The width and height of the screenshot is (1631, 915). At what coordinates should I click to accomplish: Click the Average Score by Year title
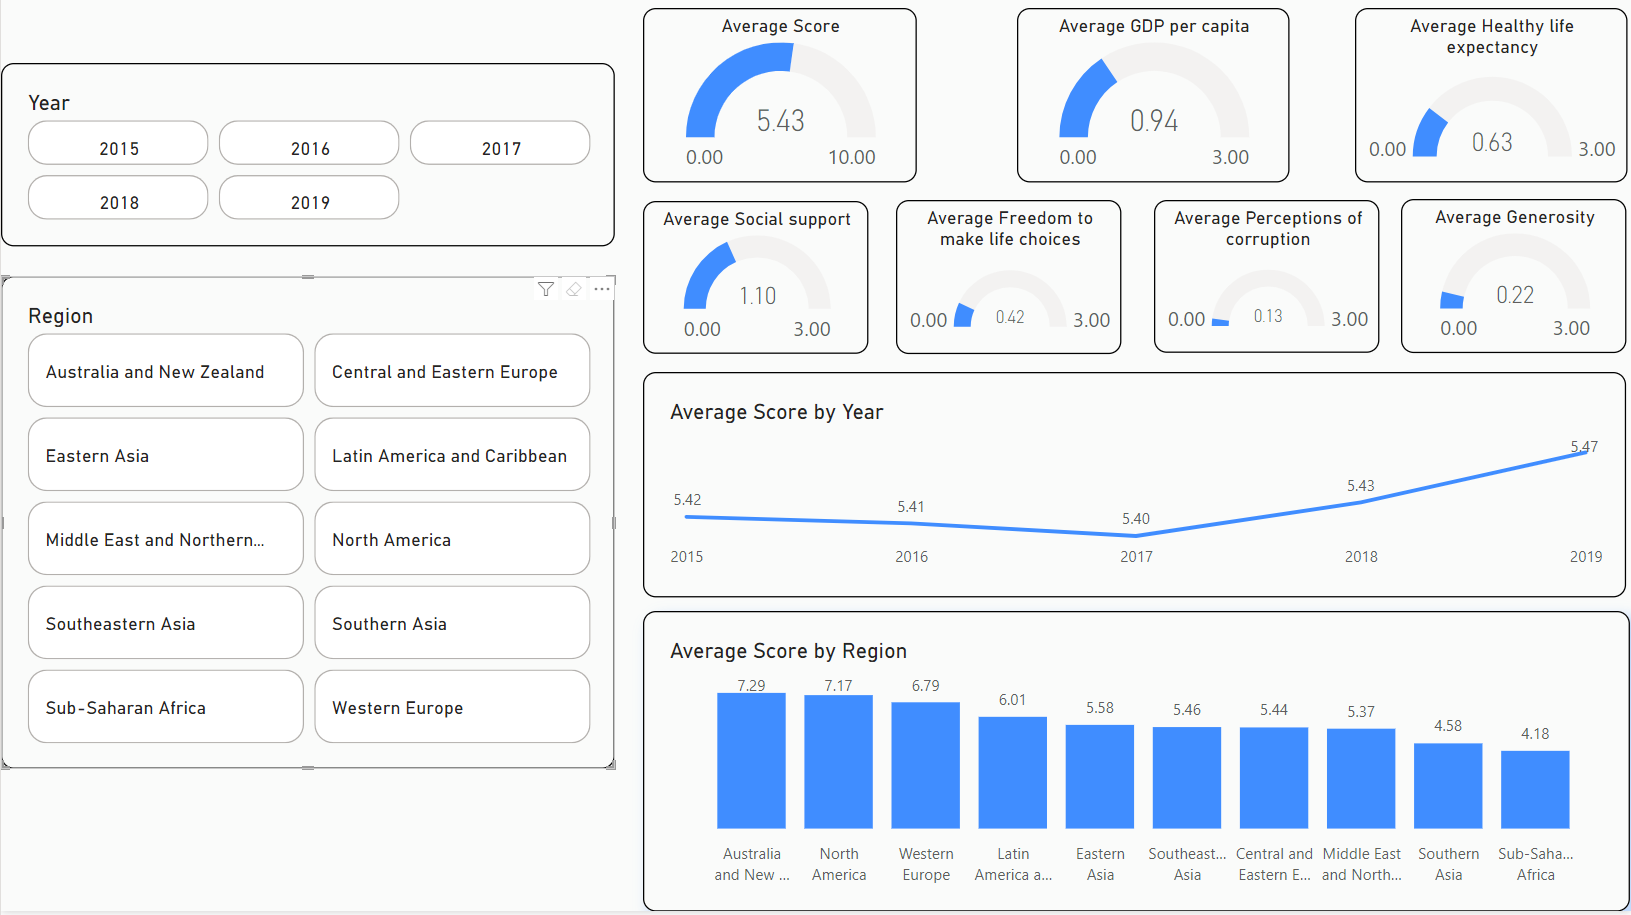(x=776, y=412)
